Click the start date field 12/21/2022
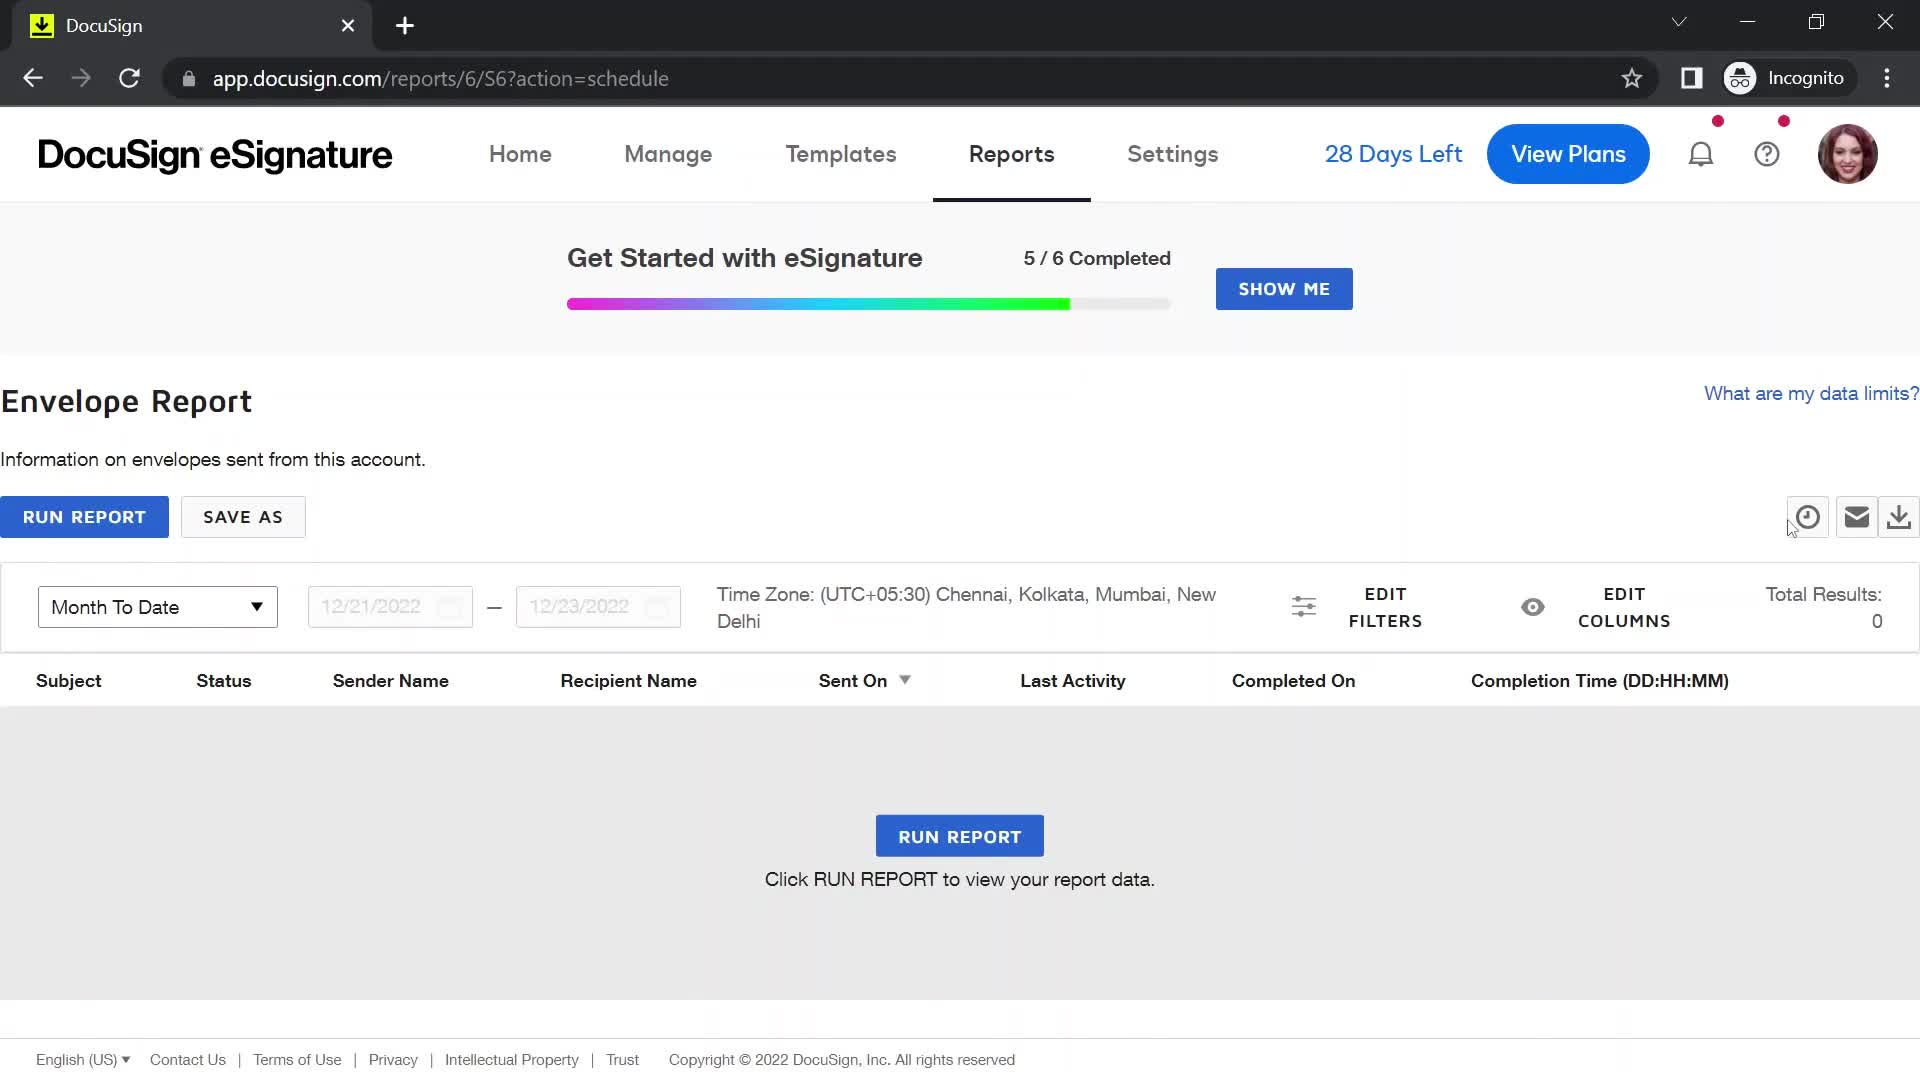This screenshot has width=1920, height=1080. [390, 607]
